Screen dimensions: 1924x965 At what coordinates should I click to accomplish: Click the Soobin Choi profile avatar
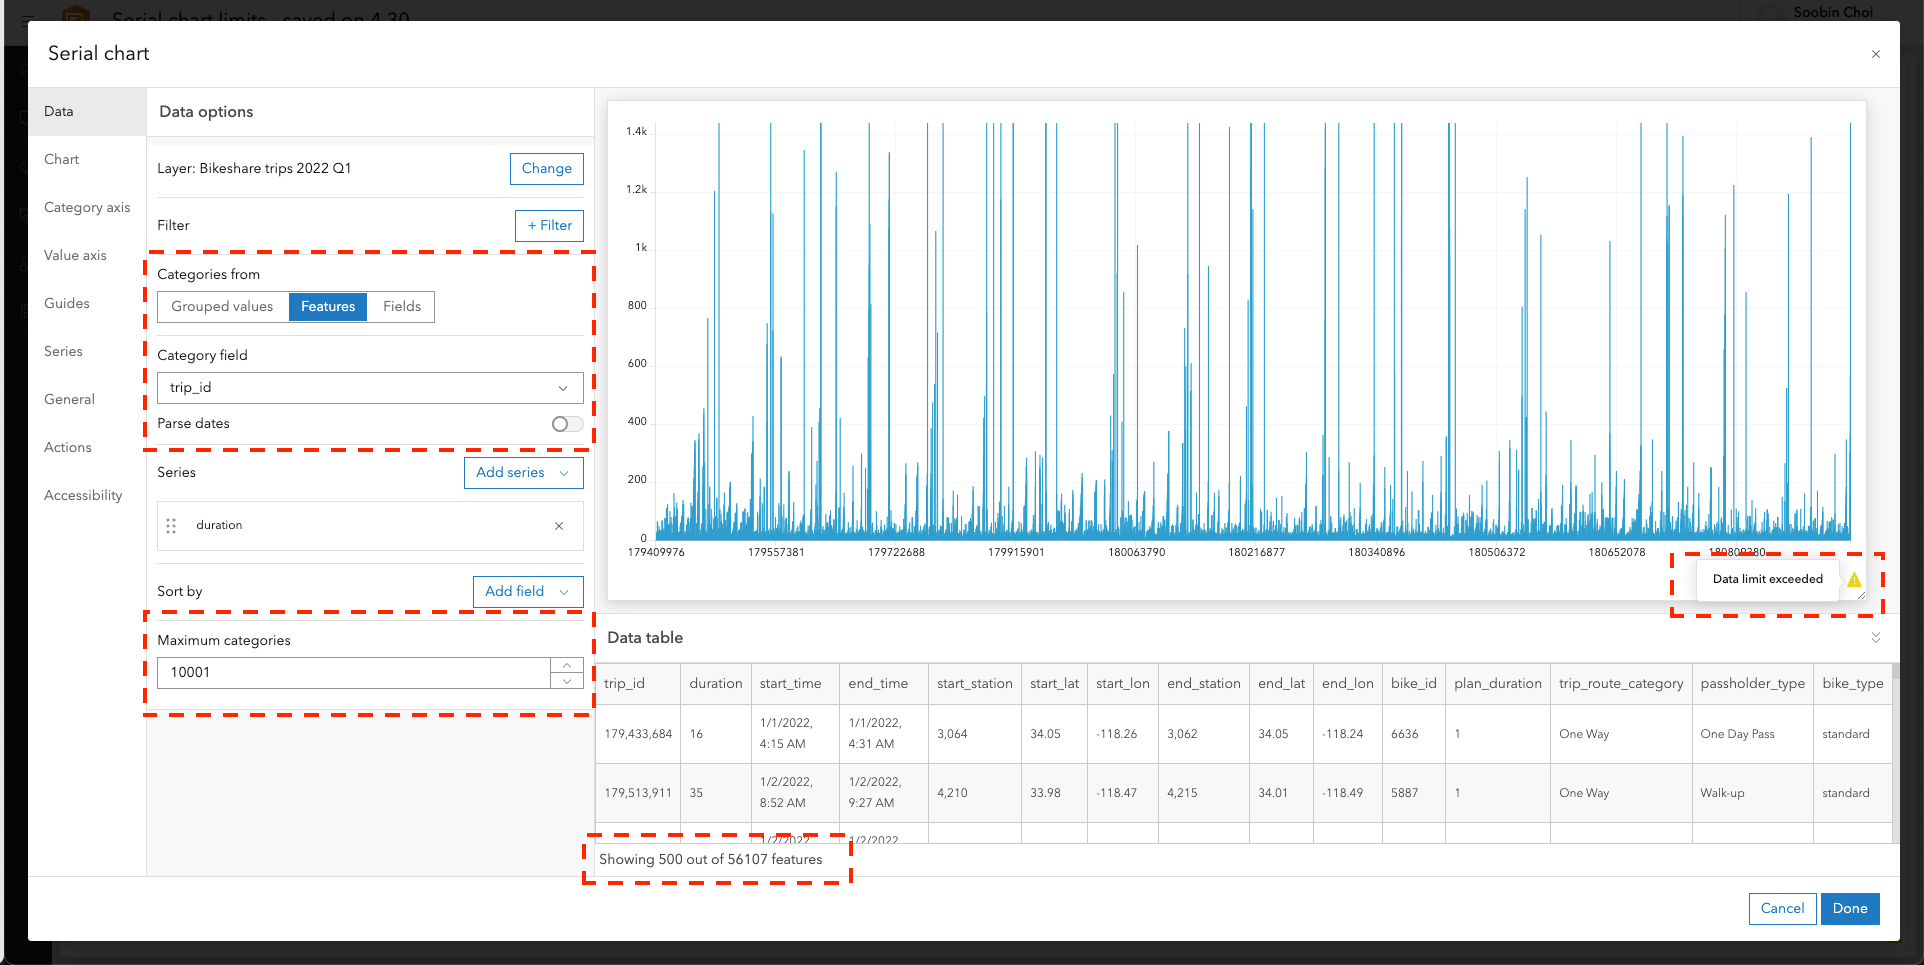tap(1766, 12)
